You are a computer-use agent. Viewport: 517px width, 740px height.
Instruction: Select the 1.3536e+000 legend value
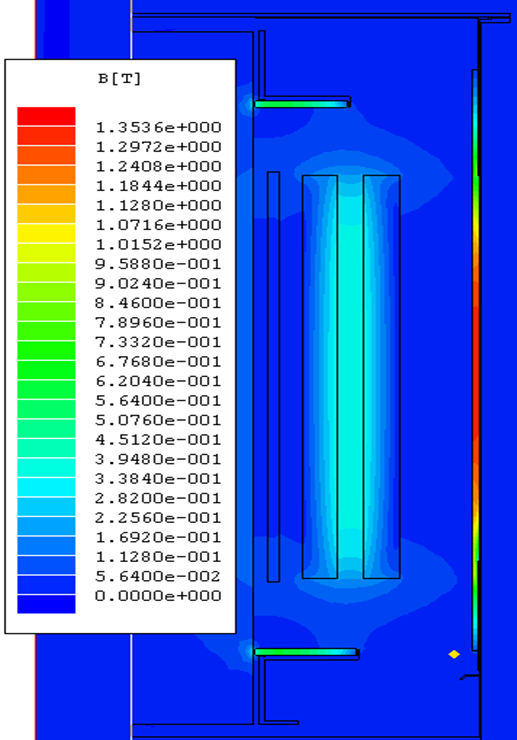pyautogui.click(x=159, y=127)
